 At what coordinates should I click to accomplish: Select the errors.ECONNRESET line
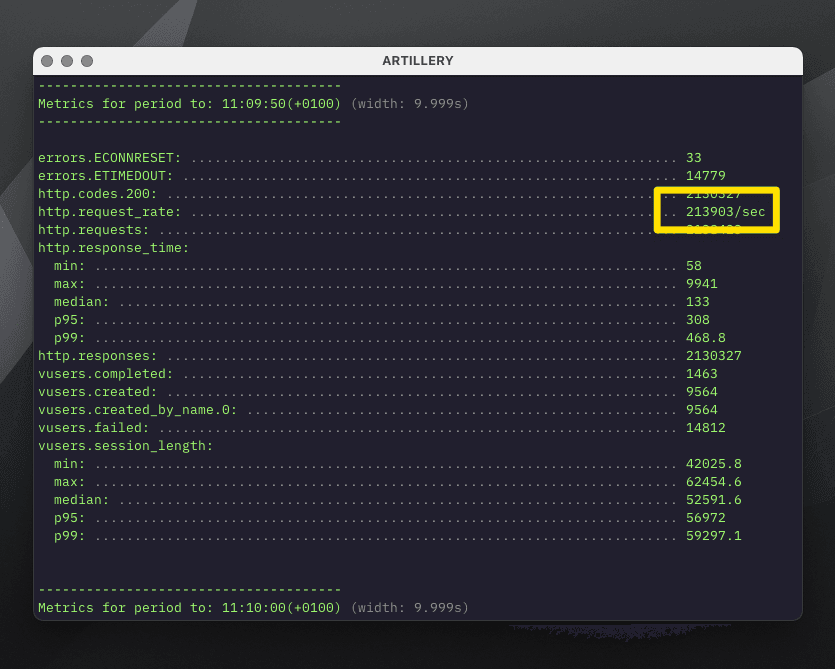tap(108, 157)
